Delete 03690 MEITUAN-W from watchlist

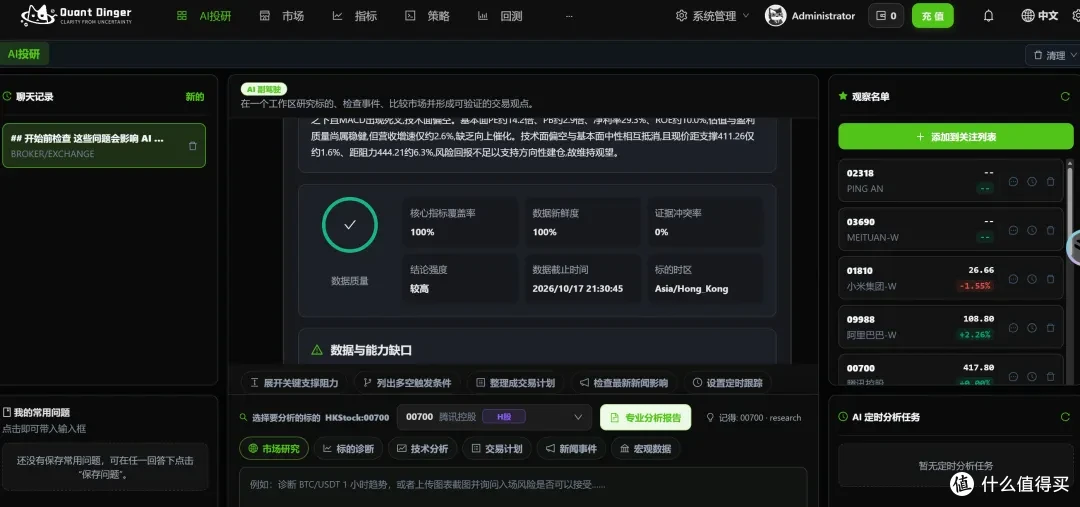click(x=1050, y=230)
